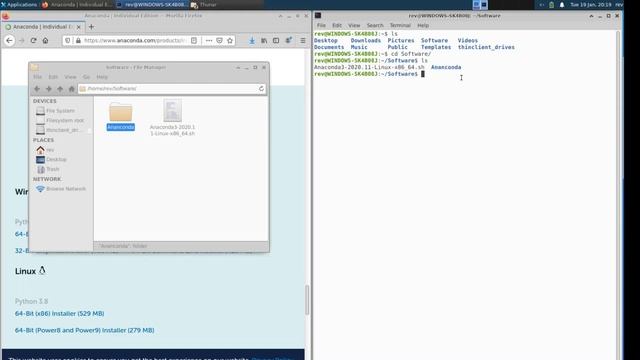Open Firefox downloads arrow icon
640x360 pixels.
tap(252, 40)
